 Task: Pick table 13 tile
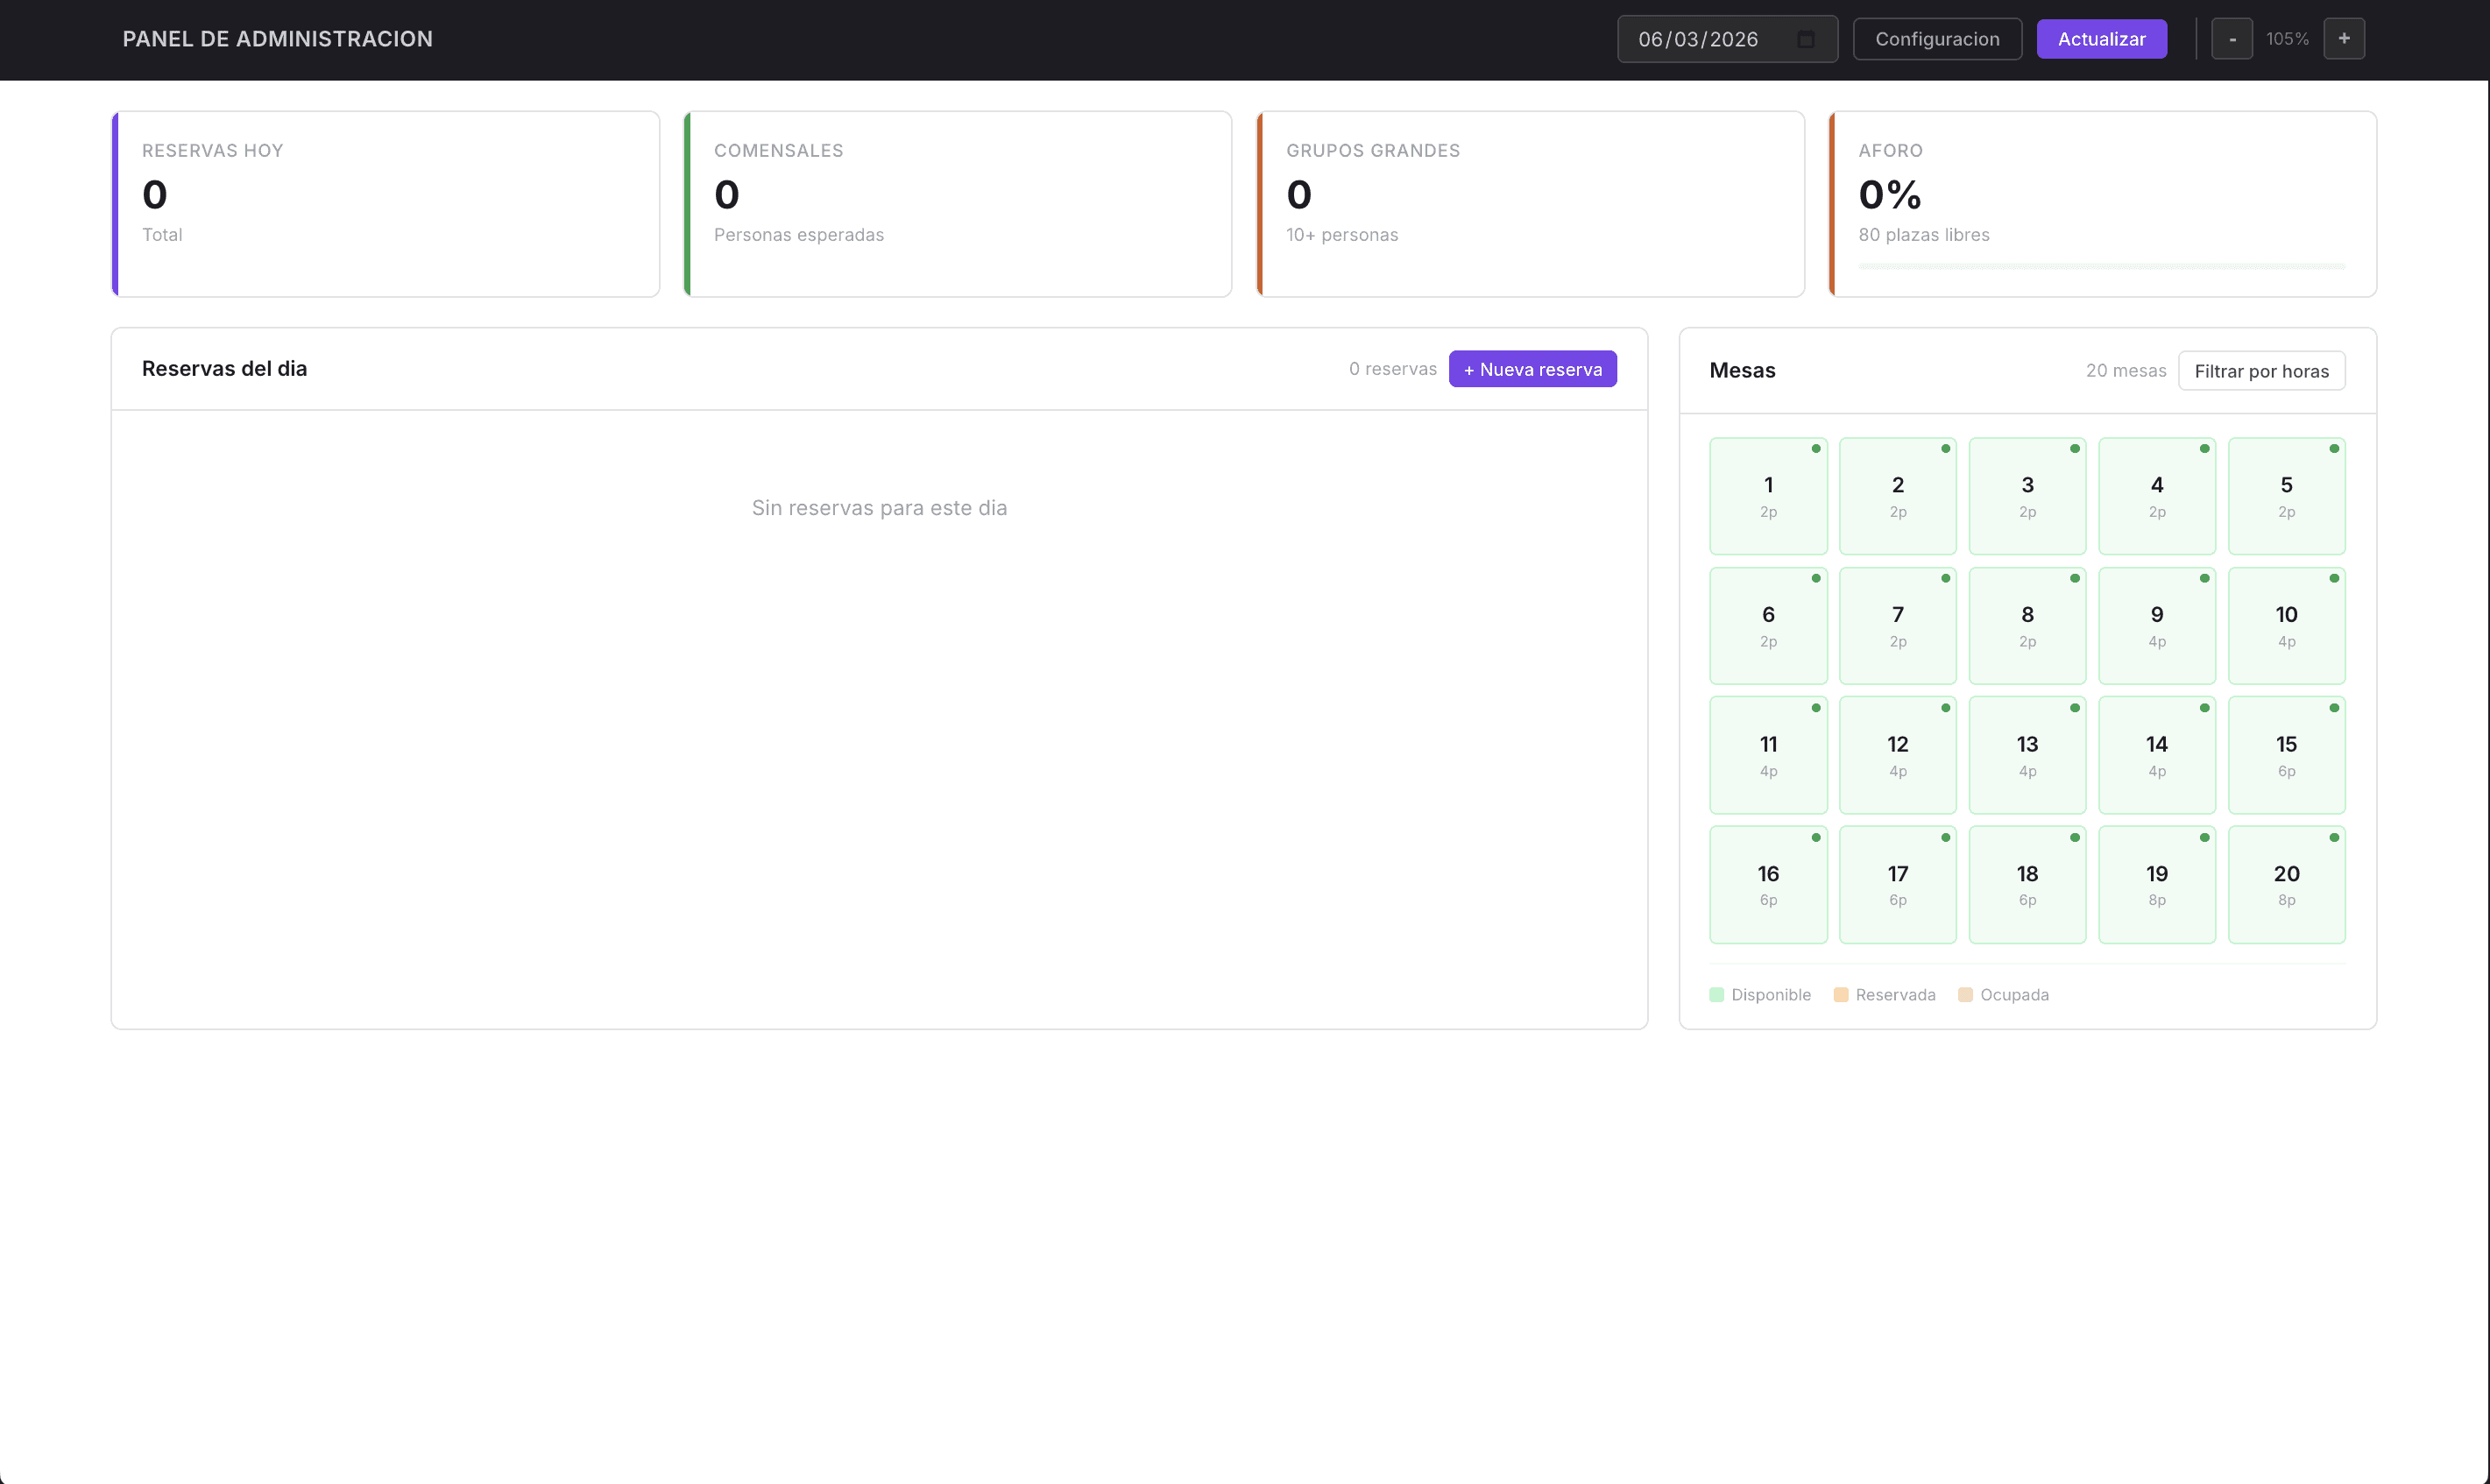[2027, 755]
